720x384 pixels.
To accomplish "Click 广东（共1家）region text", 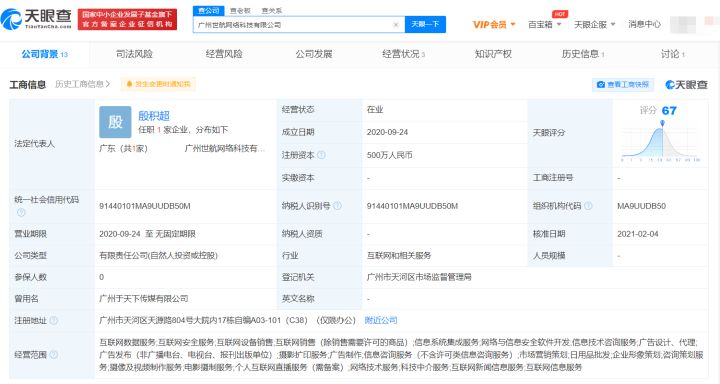I will [123, 148].
